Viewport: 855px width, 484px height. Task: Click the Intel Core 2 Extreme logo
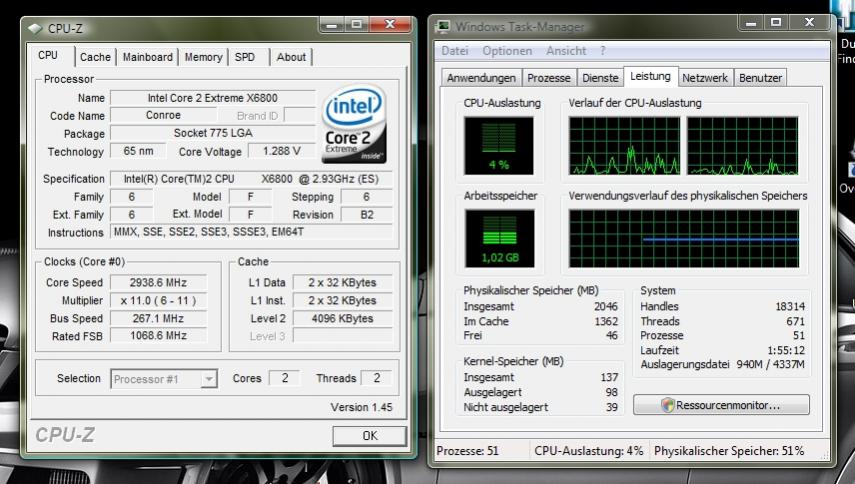[354, 124]
